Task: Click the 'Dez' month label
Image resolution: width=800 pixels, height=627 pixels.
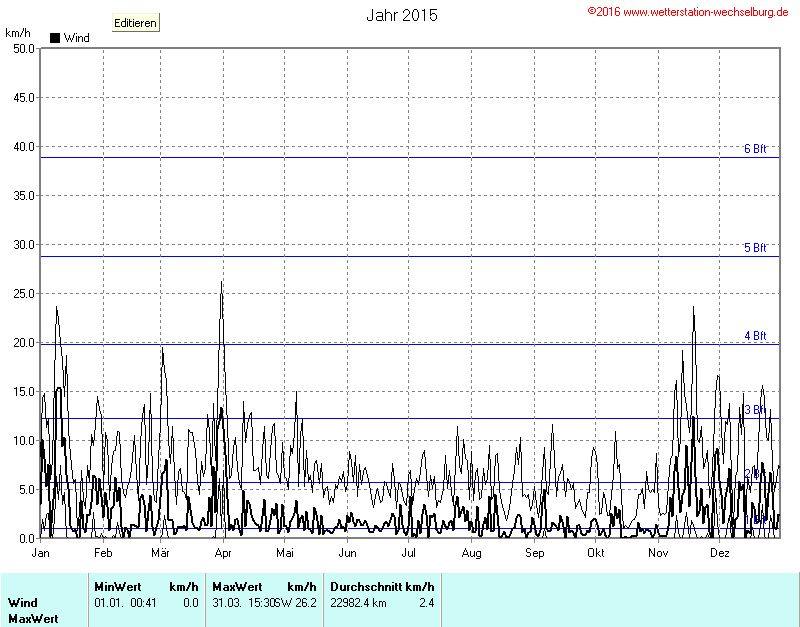Action: 720,553
